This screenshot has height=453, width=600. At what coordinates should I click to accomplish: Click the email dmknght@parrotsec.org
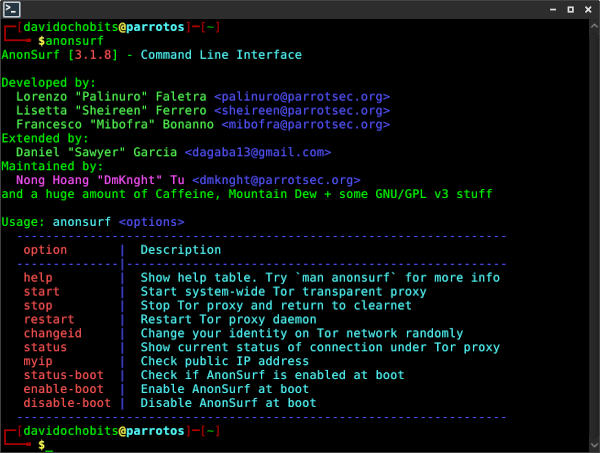(x=276, y=180)
